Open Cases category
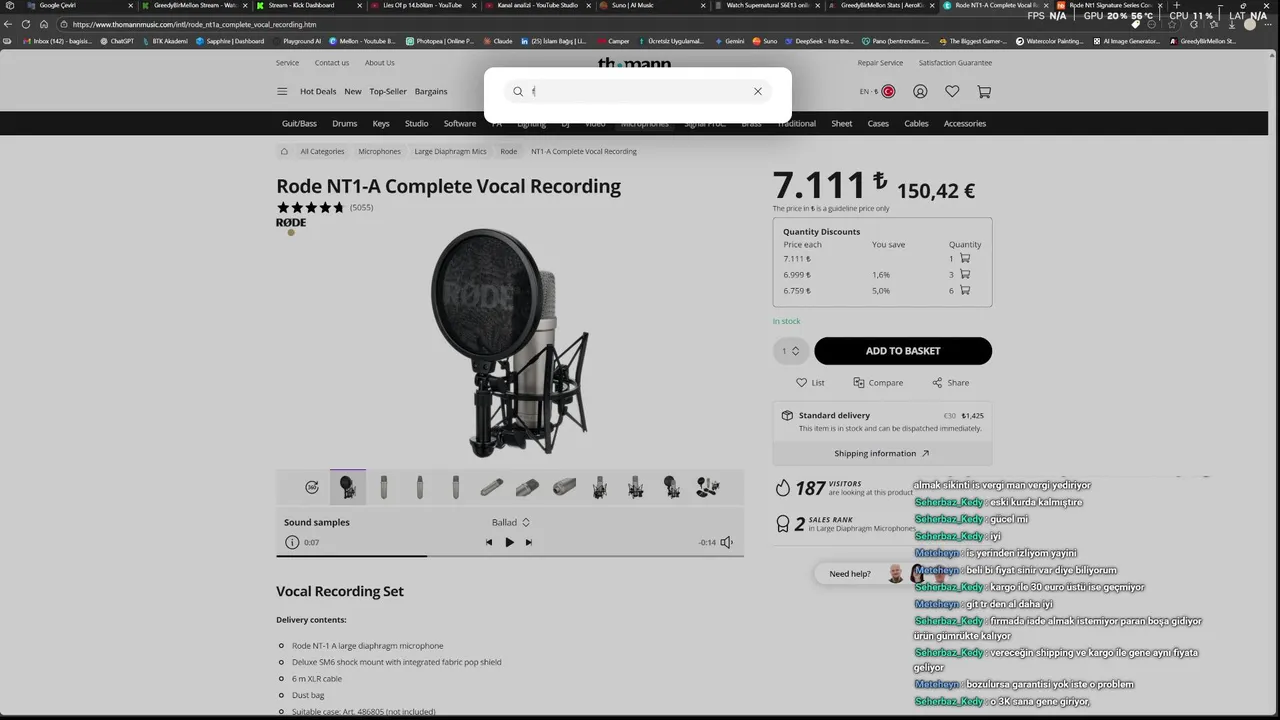 [x=878, y=123]
